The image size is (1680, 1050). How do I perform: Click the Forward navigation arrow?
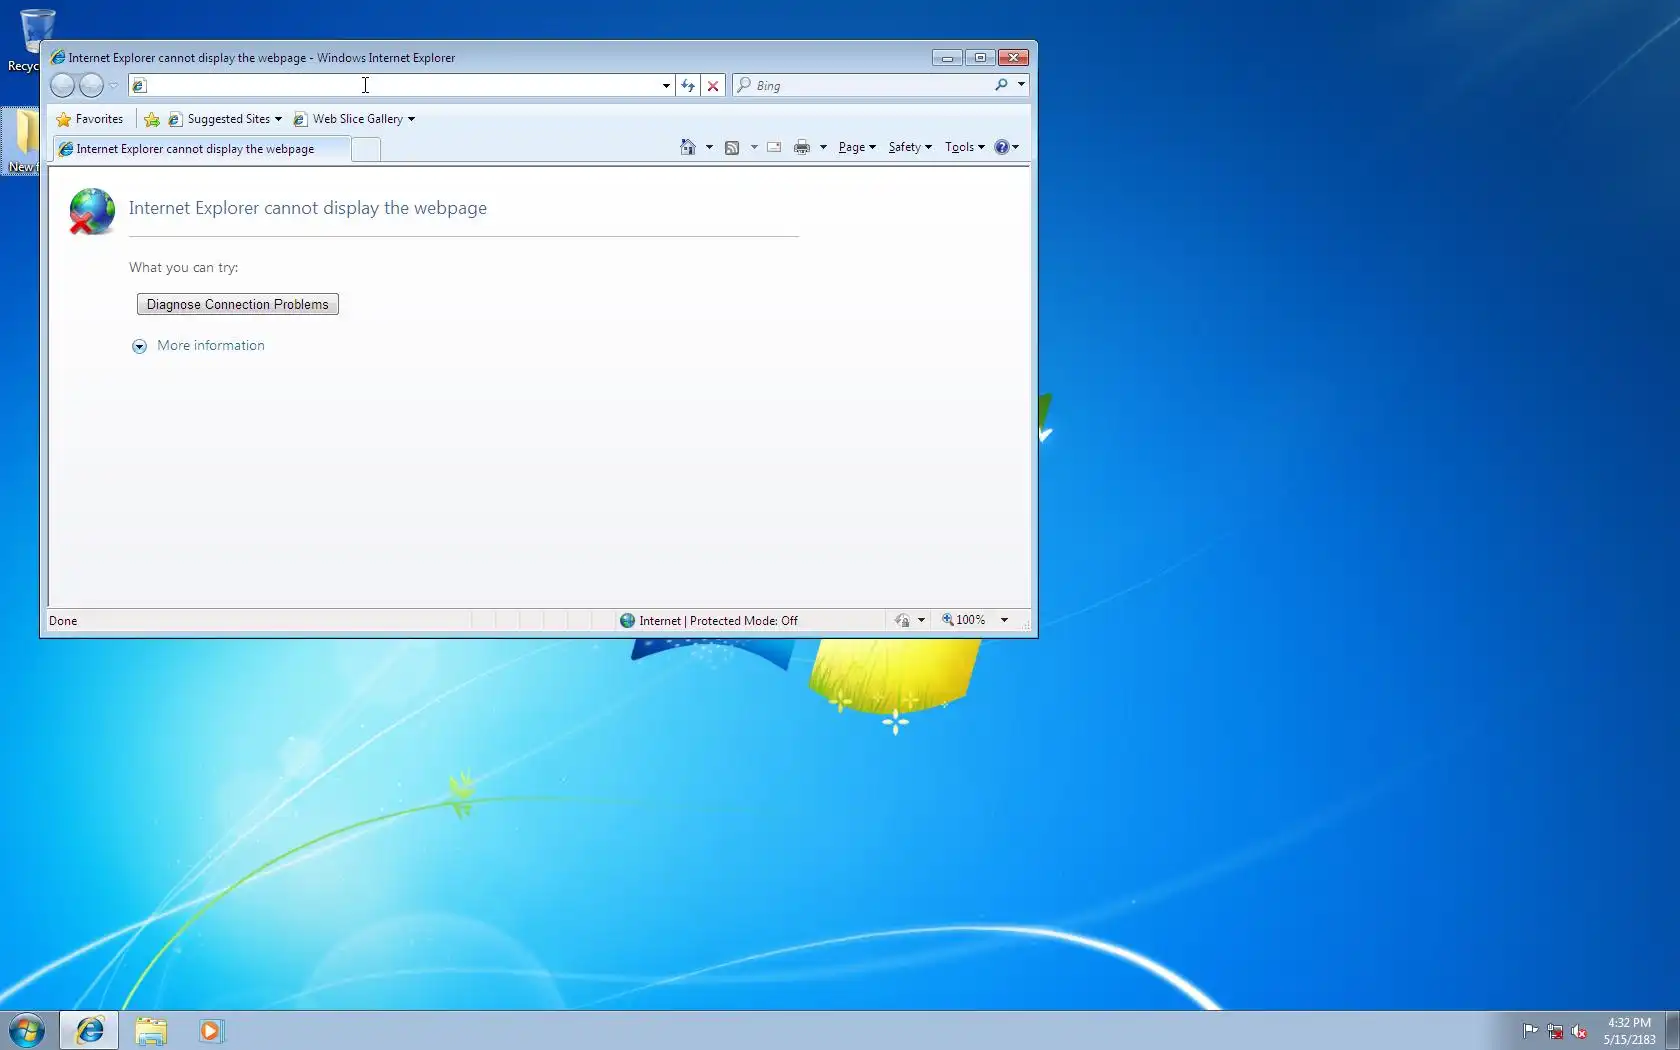(x=91, y=86)
